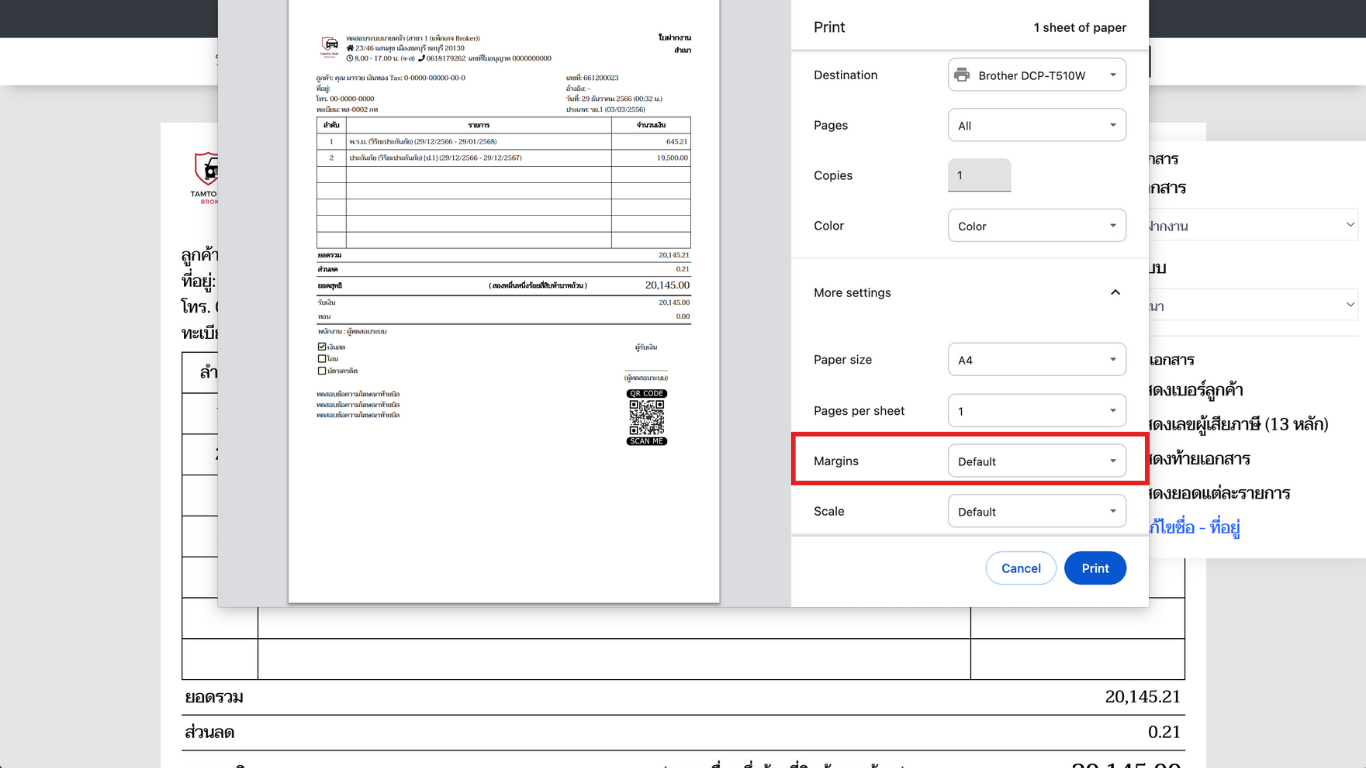This screenshot has height=768, width=1366.
Task: Click the blue edit name-address link in background
Action: coord(1195,527)
